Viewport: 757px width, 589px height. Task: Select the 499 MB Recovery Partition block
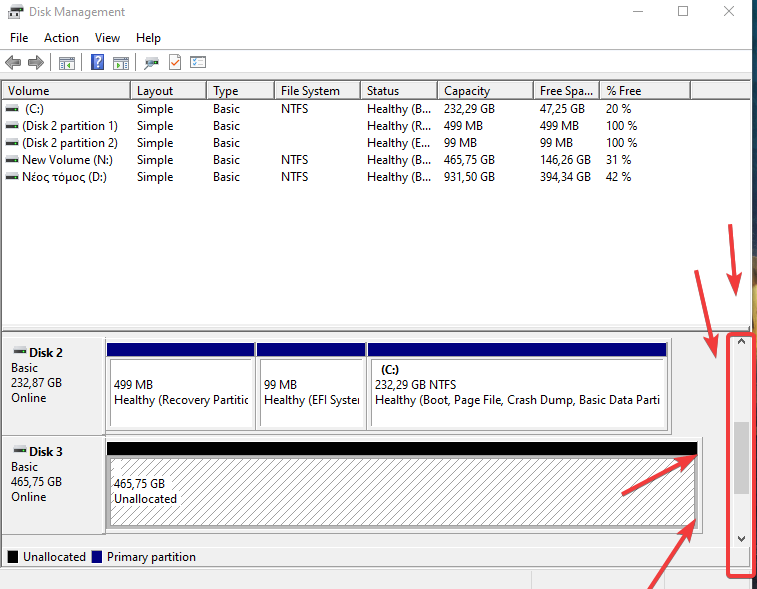pos(181,386)
